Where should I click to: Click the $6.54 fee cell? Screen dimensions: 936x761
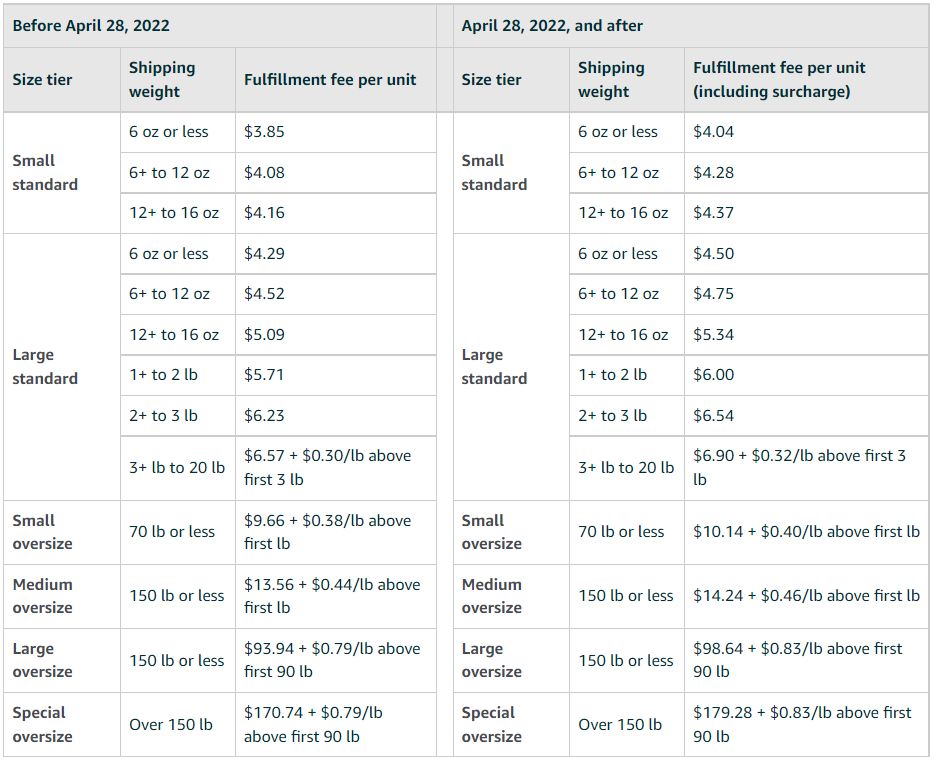coord(714,415)
